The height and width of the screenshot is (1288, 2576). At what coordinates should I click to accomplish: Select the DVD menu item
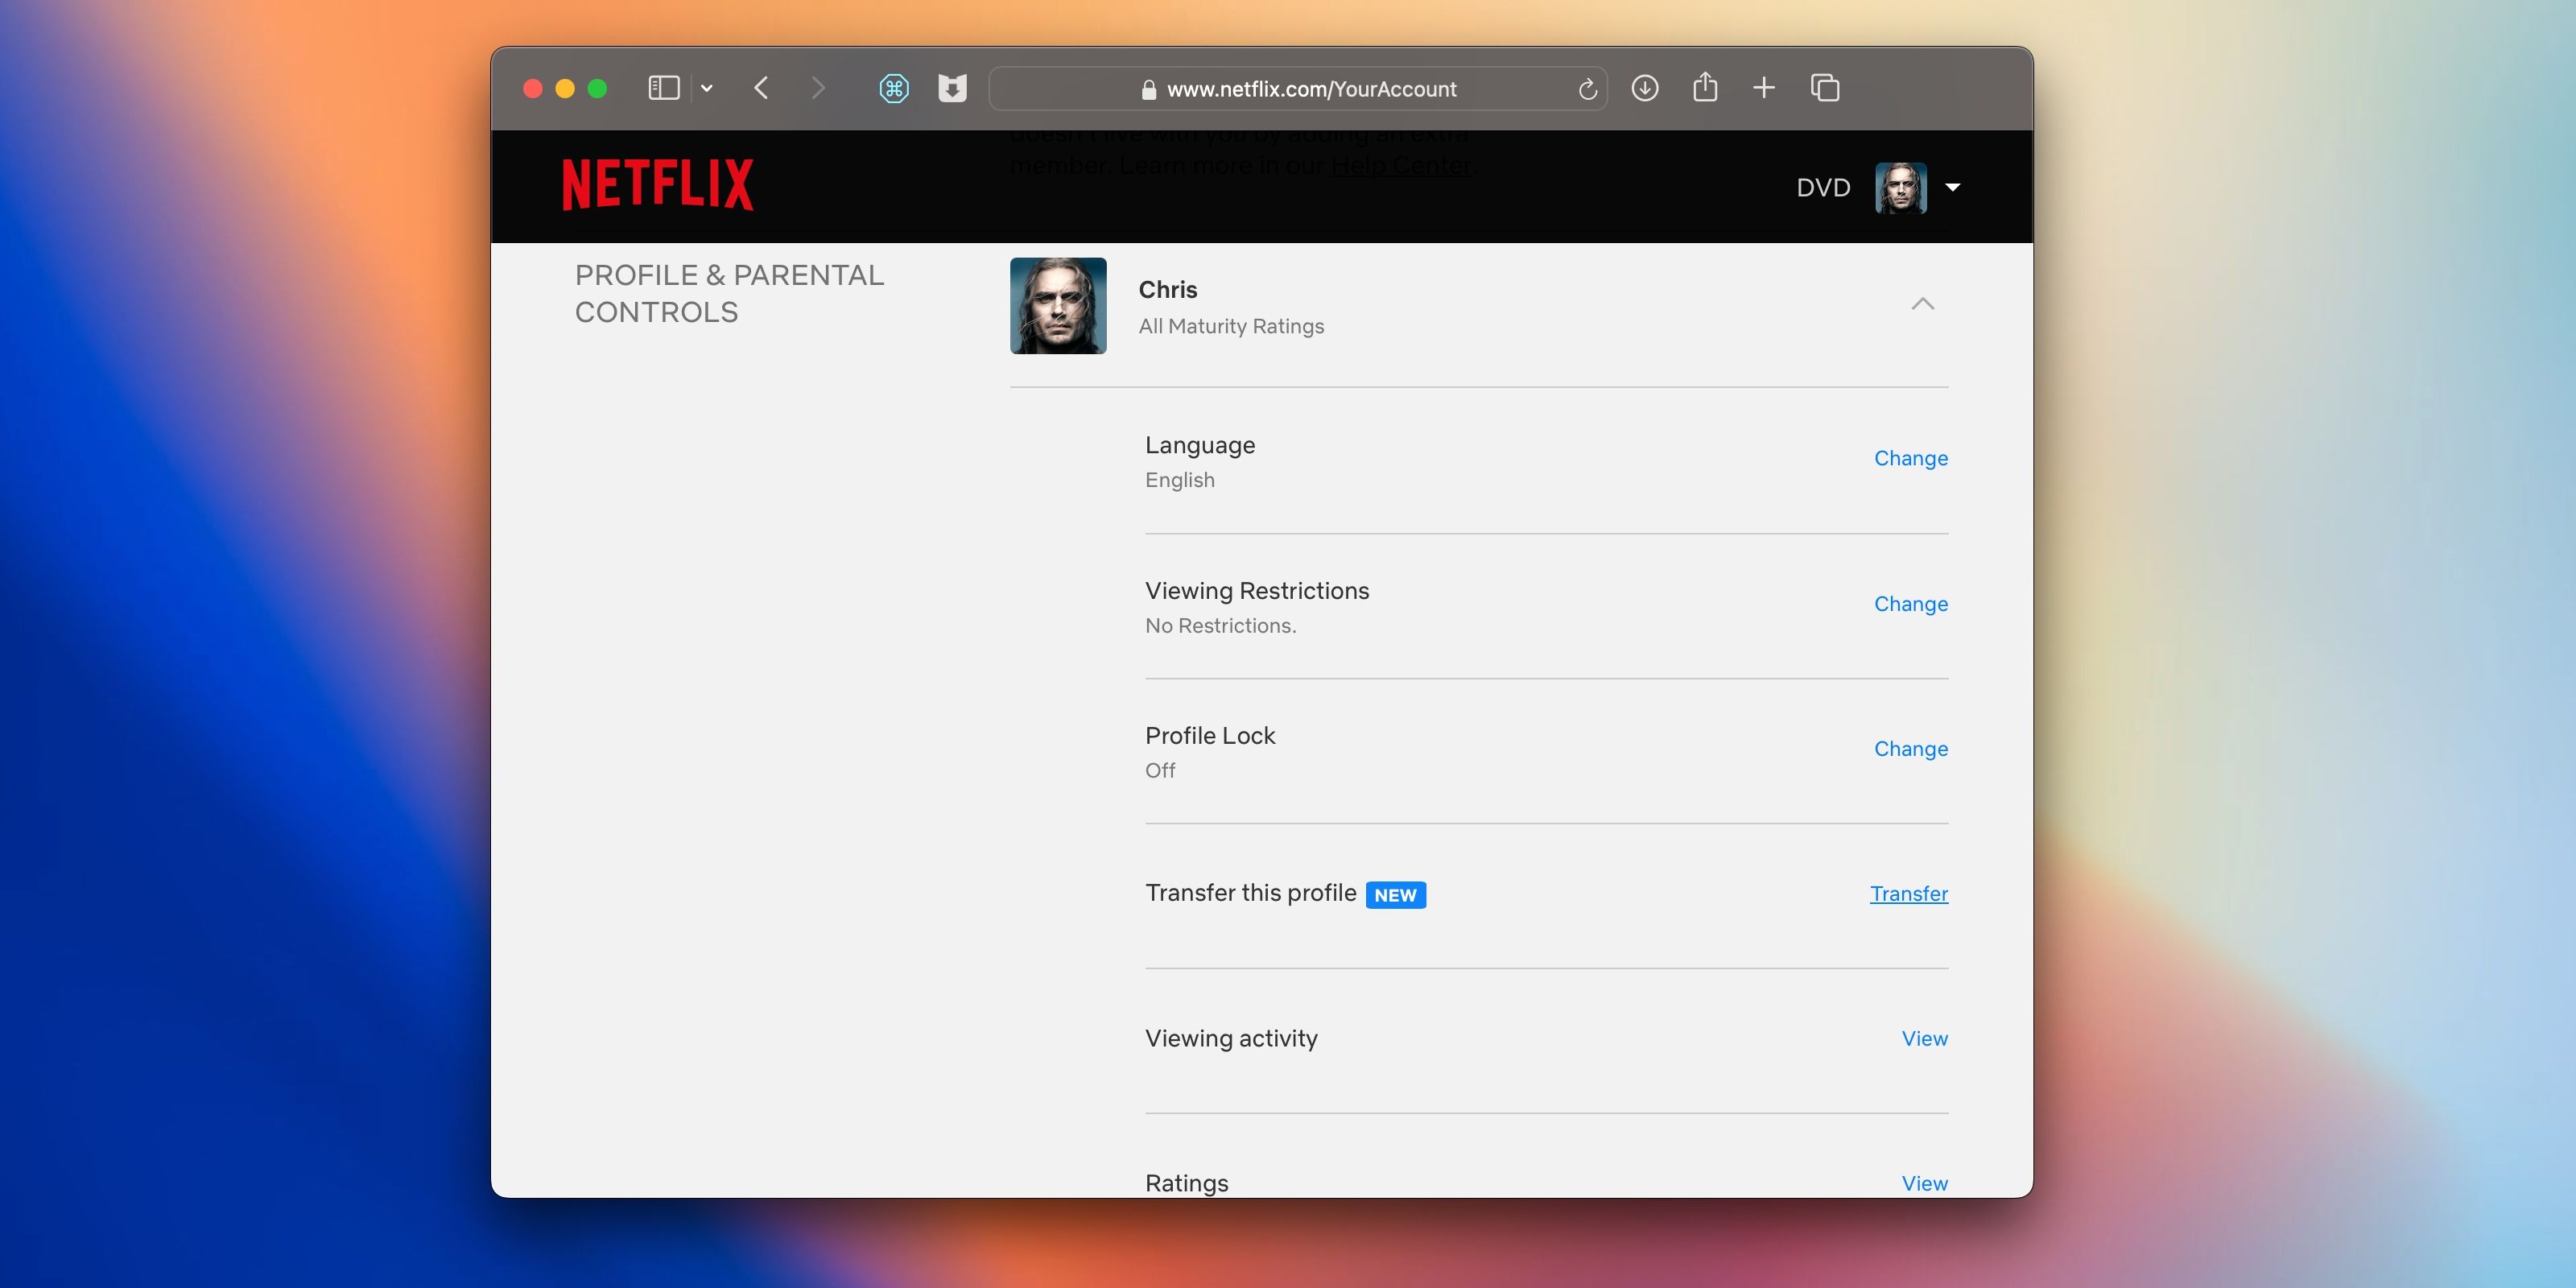coord(1822,187)
